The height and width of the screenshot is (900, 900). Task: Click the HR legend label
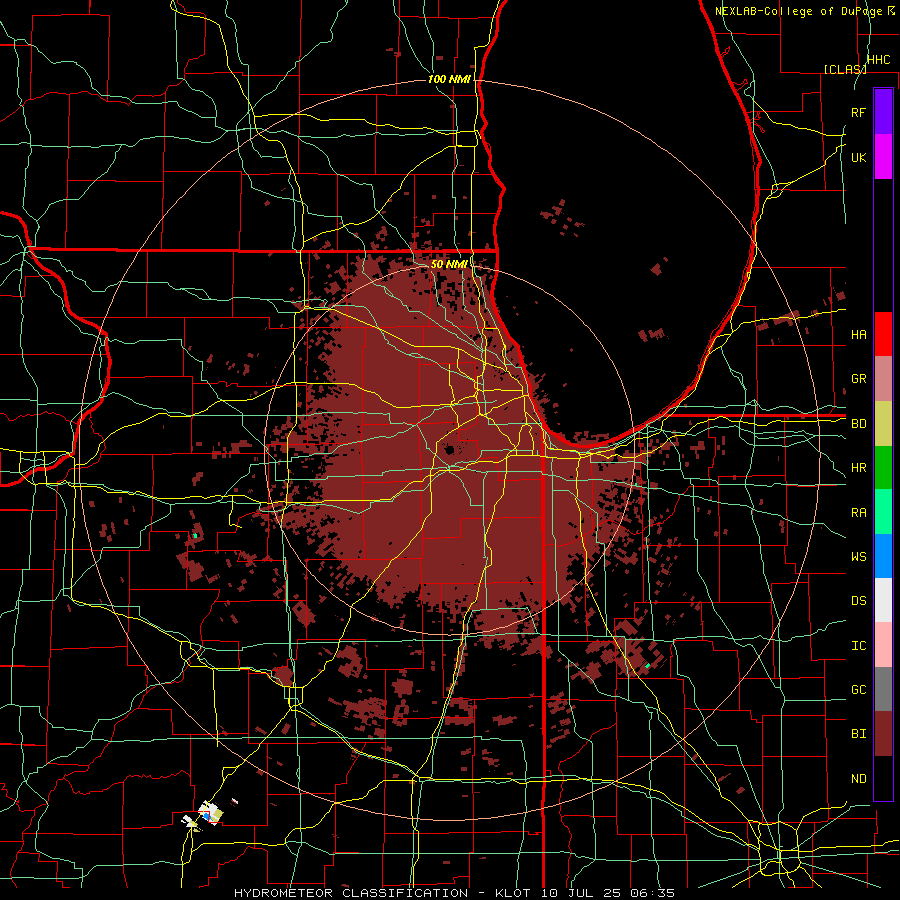858,468
